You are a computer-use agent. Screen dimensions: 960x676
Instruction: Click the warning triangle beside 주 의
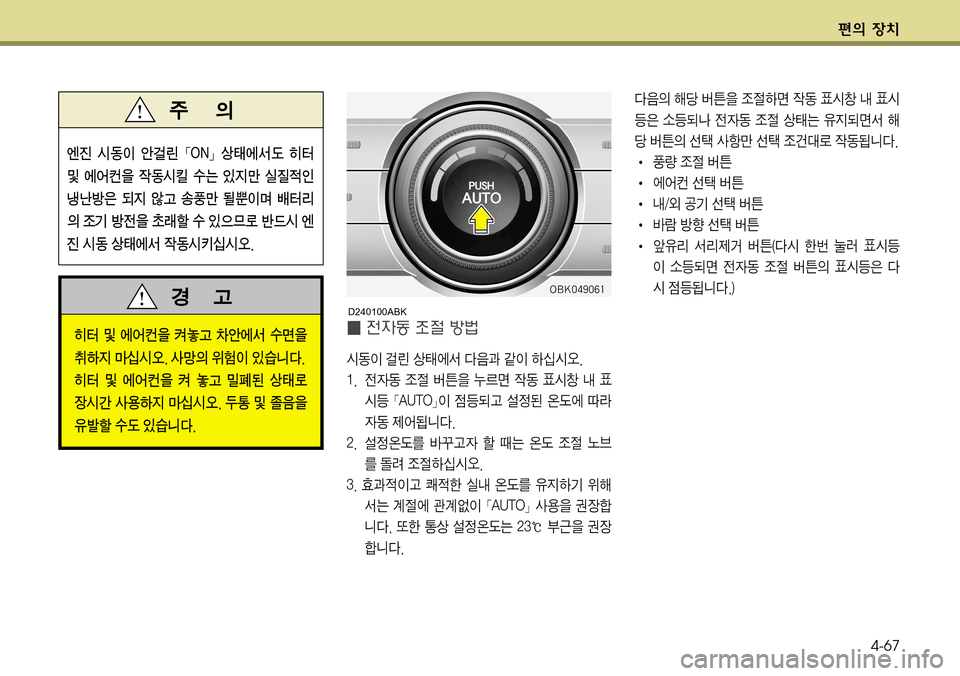pos(140,110)
